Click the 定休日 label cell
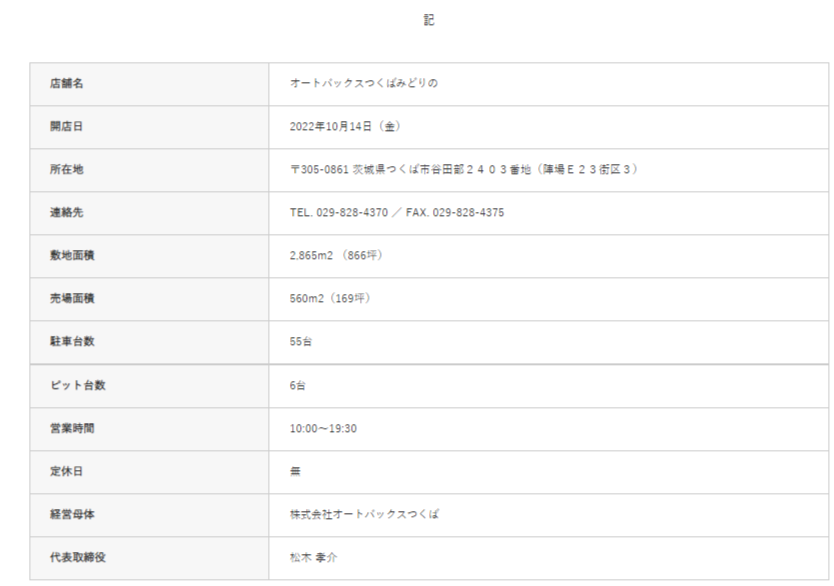The width and height of the screenshot is (834, 586). [x=66, y=471]
